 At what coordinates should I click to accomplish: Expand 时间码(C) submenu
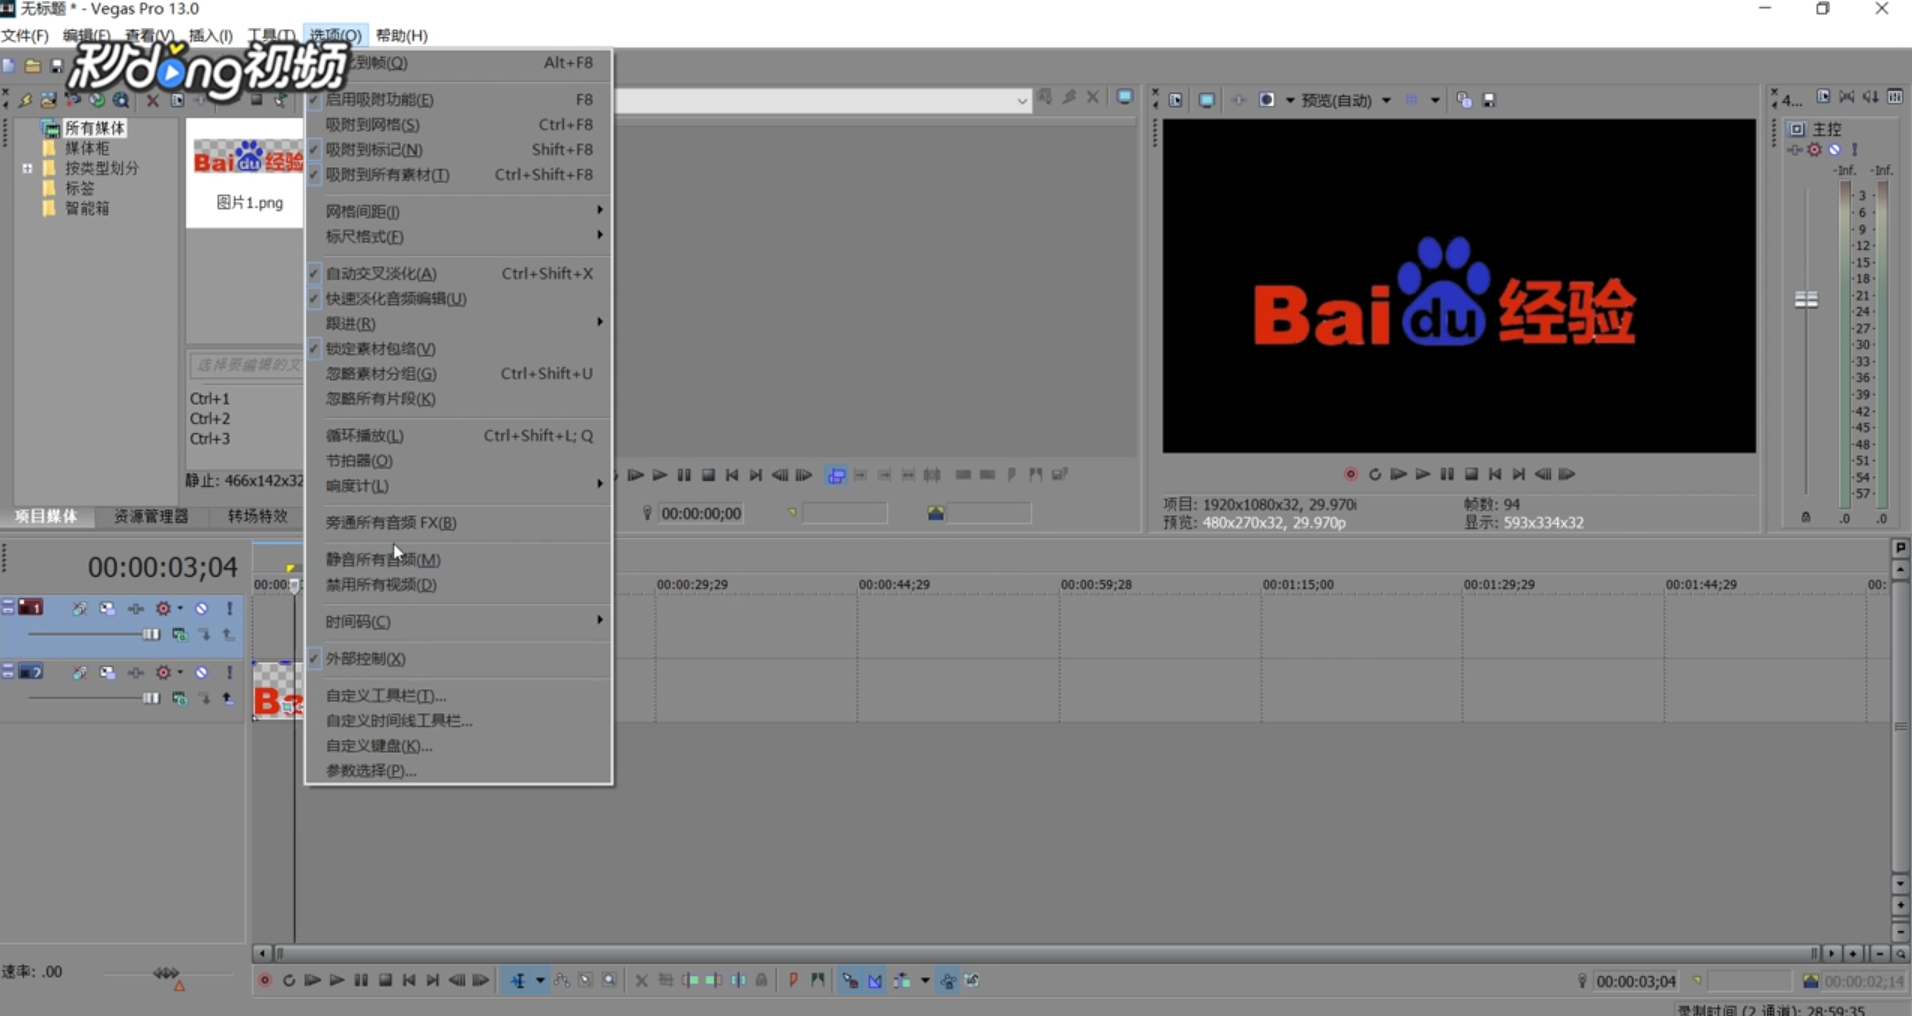tap(459, 621)
